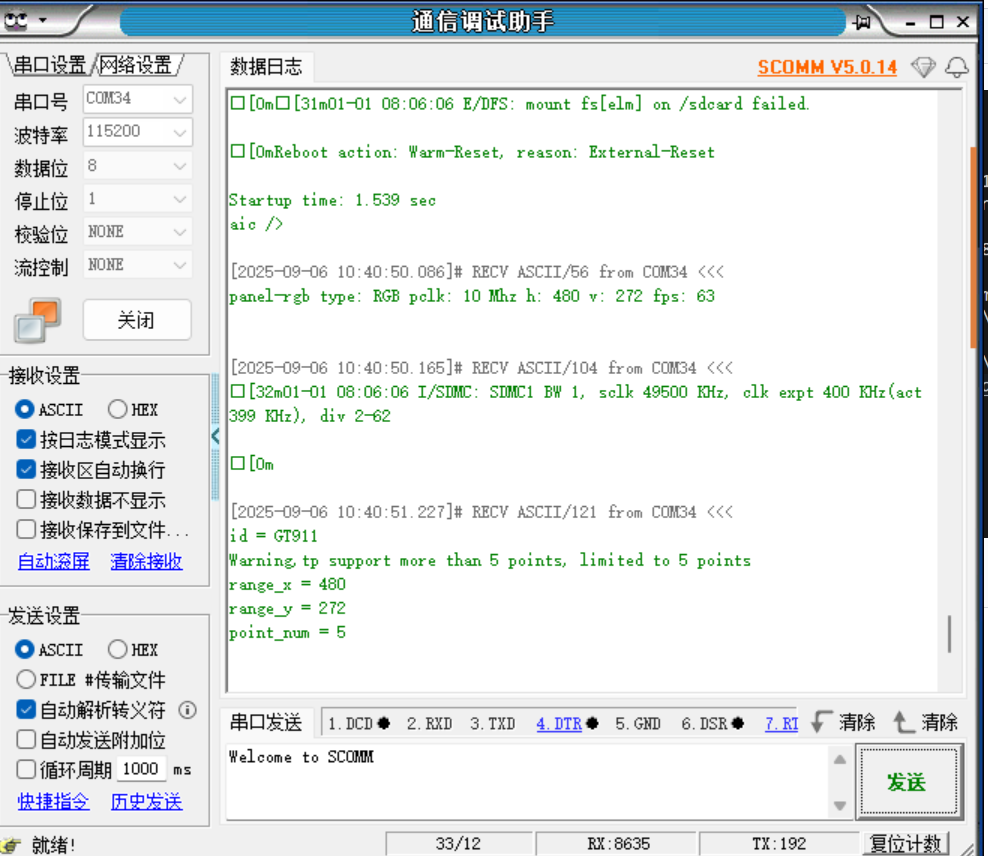The height and width of the screenshot is (856, 988).
Task: Click the notification bell icon
Action: point(956,67)
